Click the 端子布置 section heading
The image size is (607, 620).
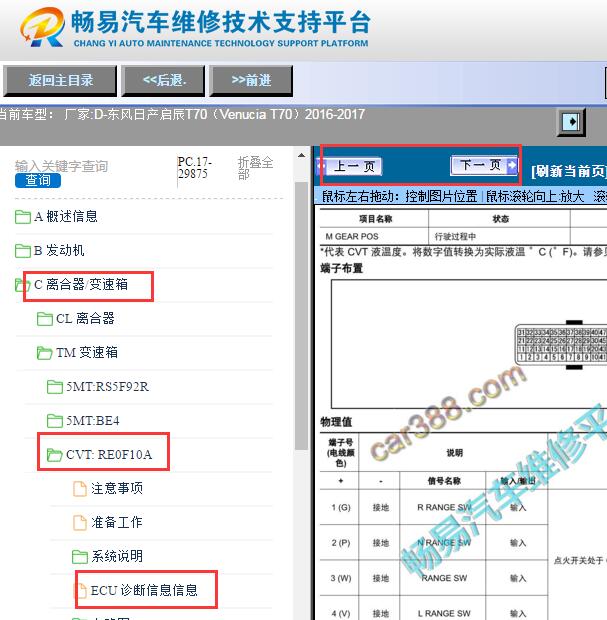pos(341,268)
